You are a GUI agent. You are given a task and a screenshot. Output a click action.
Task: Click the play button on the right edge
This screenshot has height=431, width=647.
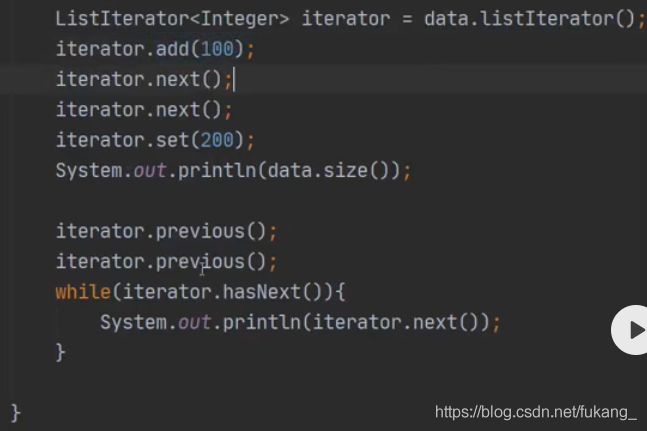pyautogui.click(x=632, y=329)
